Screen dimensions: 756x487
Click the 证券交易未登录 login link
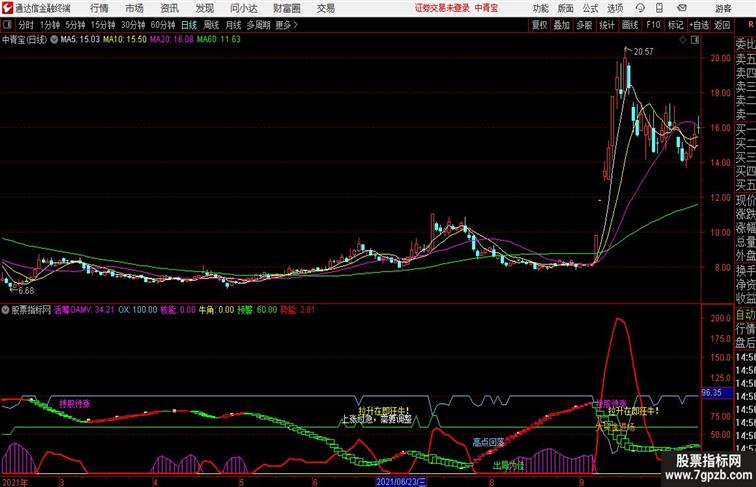(x=442, y=8)
